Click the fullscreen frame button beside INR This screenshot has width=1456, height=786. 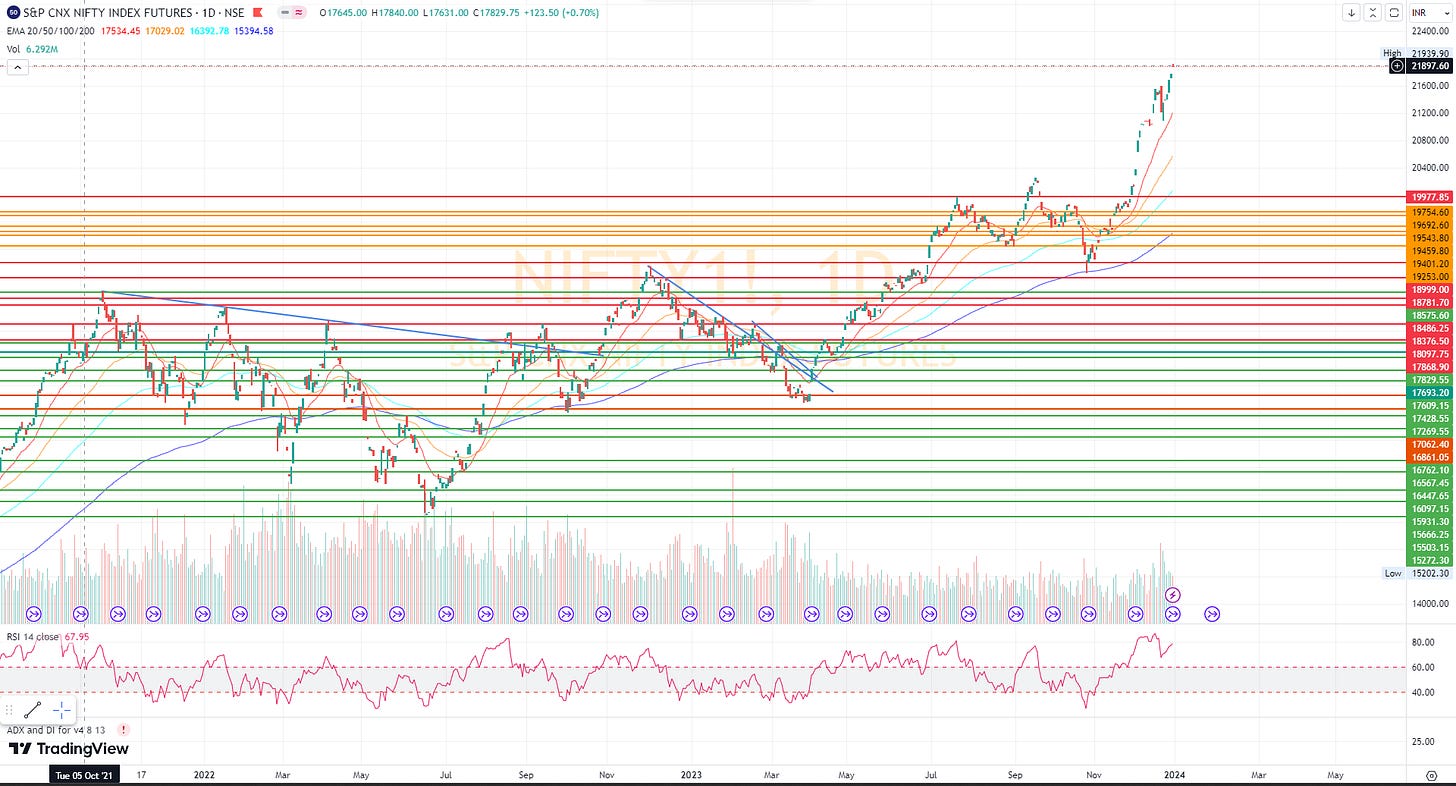pos(1393,13)
